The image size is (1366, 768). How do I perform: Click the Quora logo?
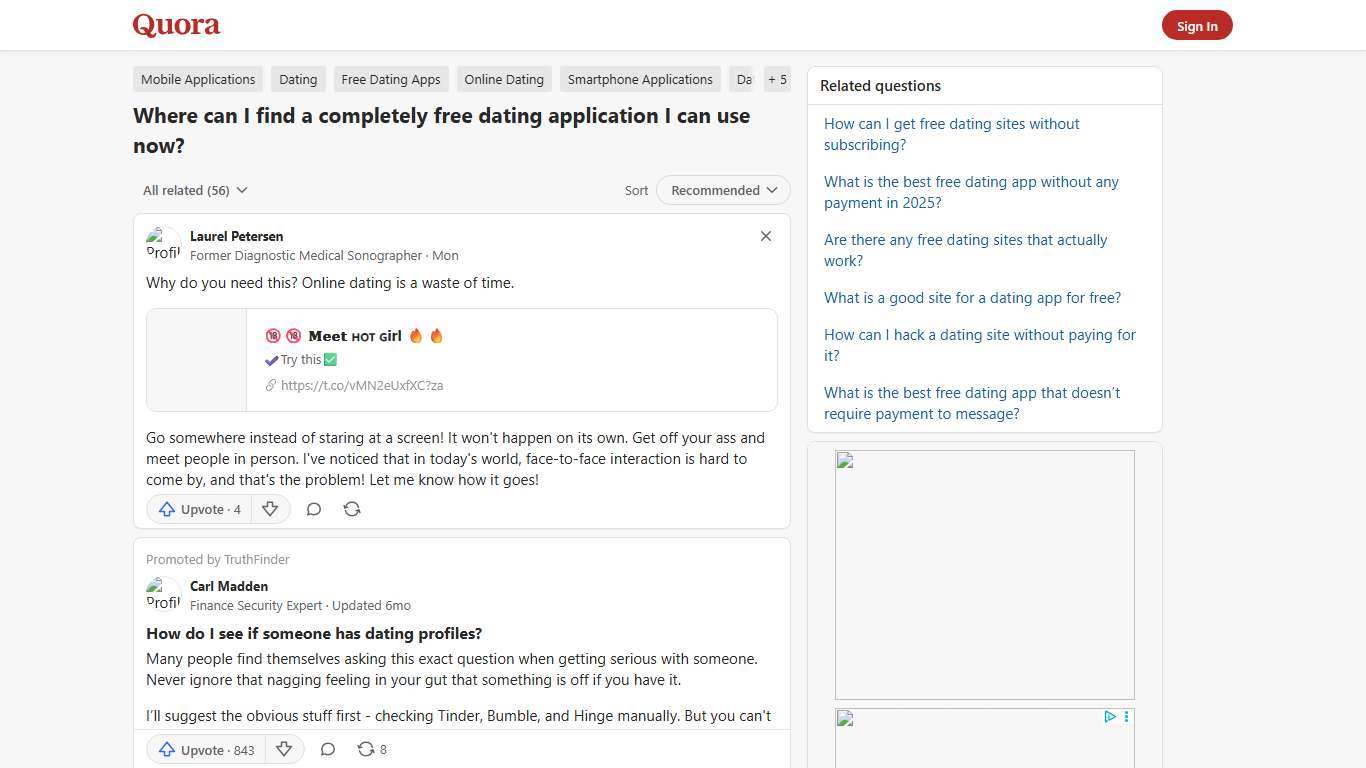click(175, 24)
